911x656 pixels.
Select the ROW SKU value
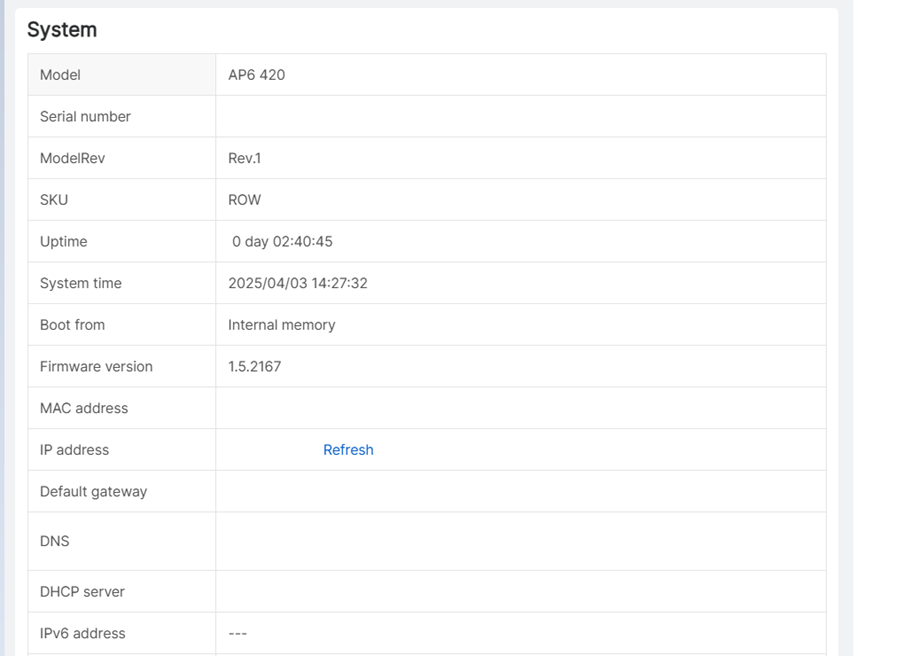click(244, 200)
